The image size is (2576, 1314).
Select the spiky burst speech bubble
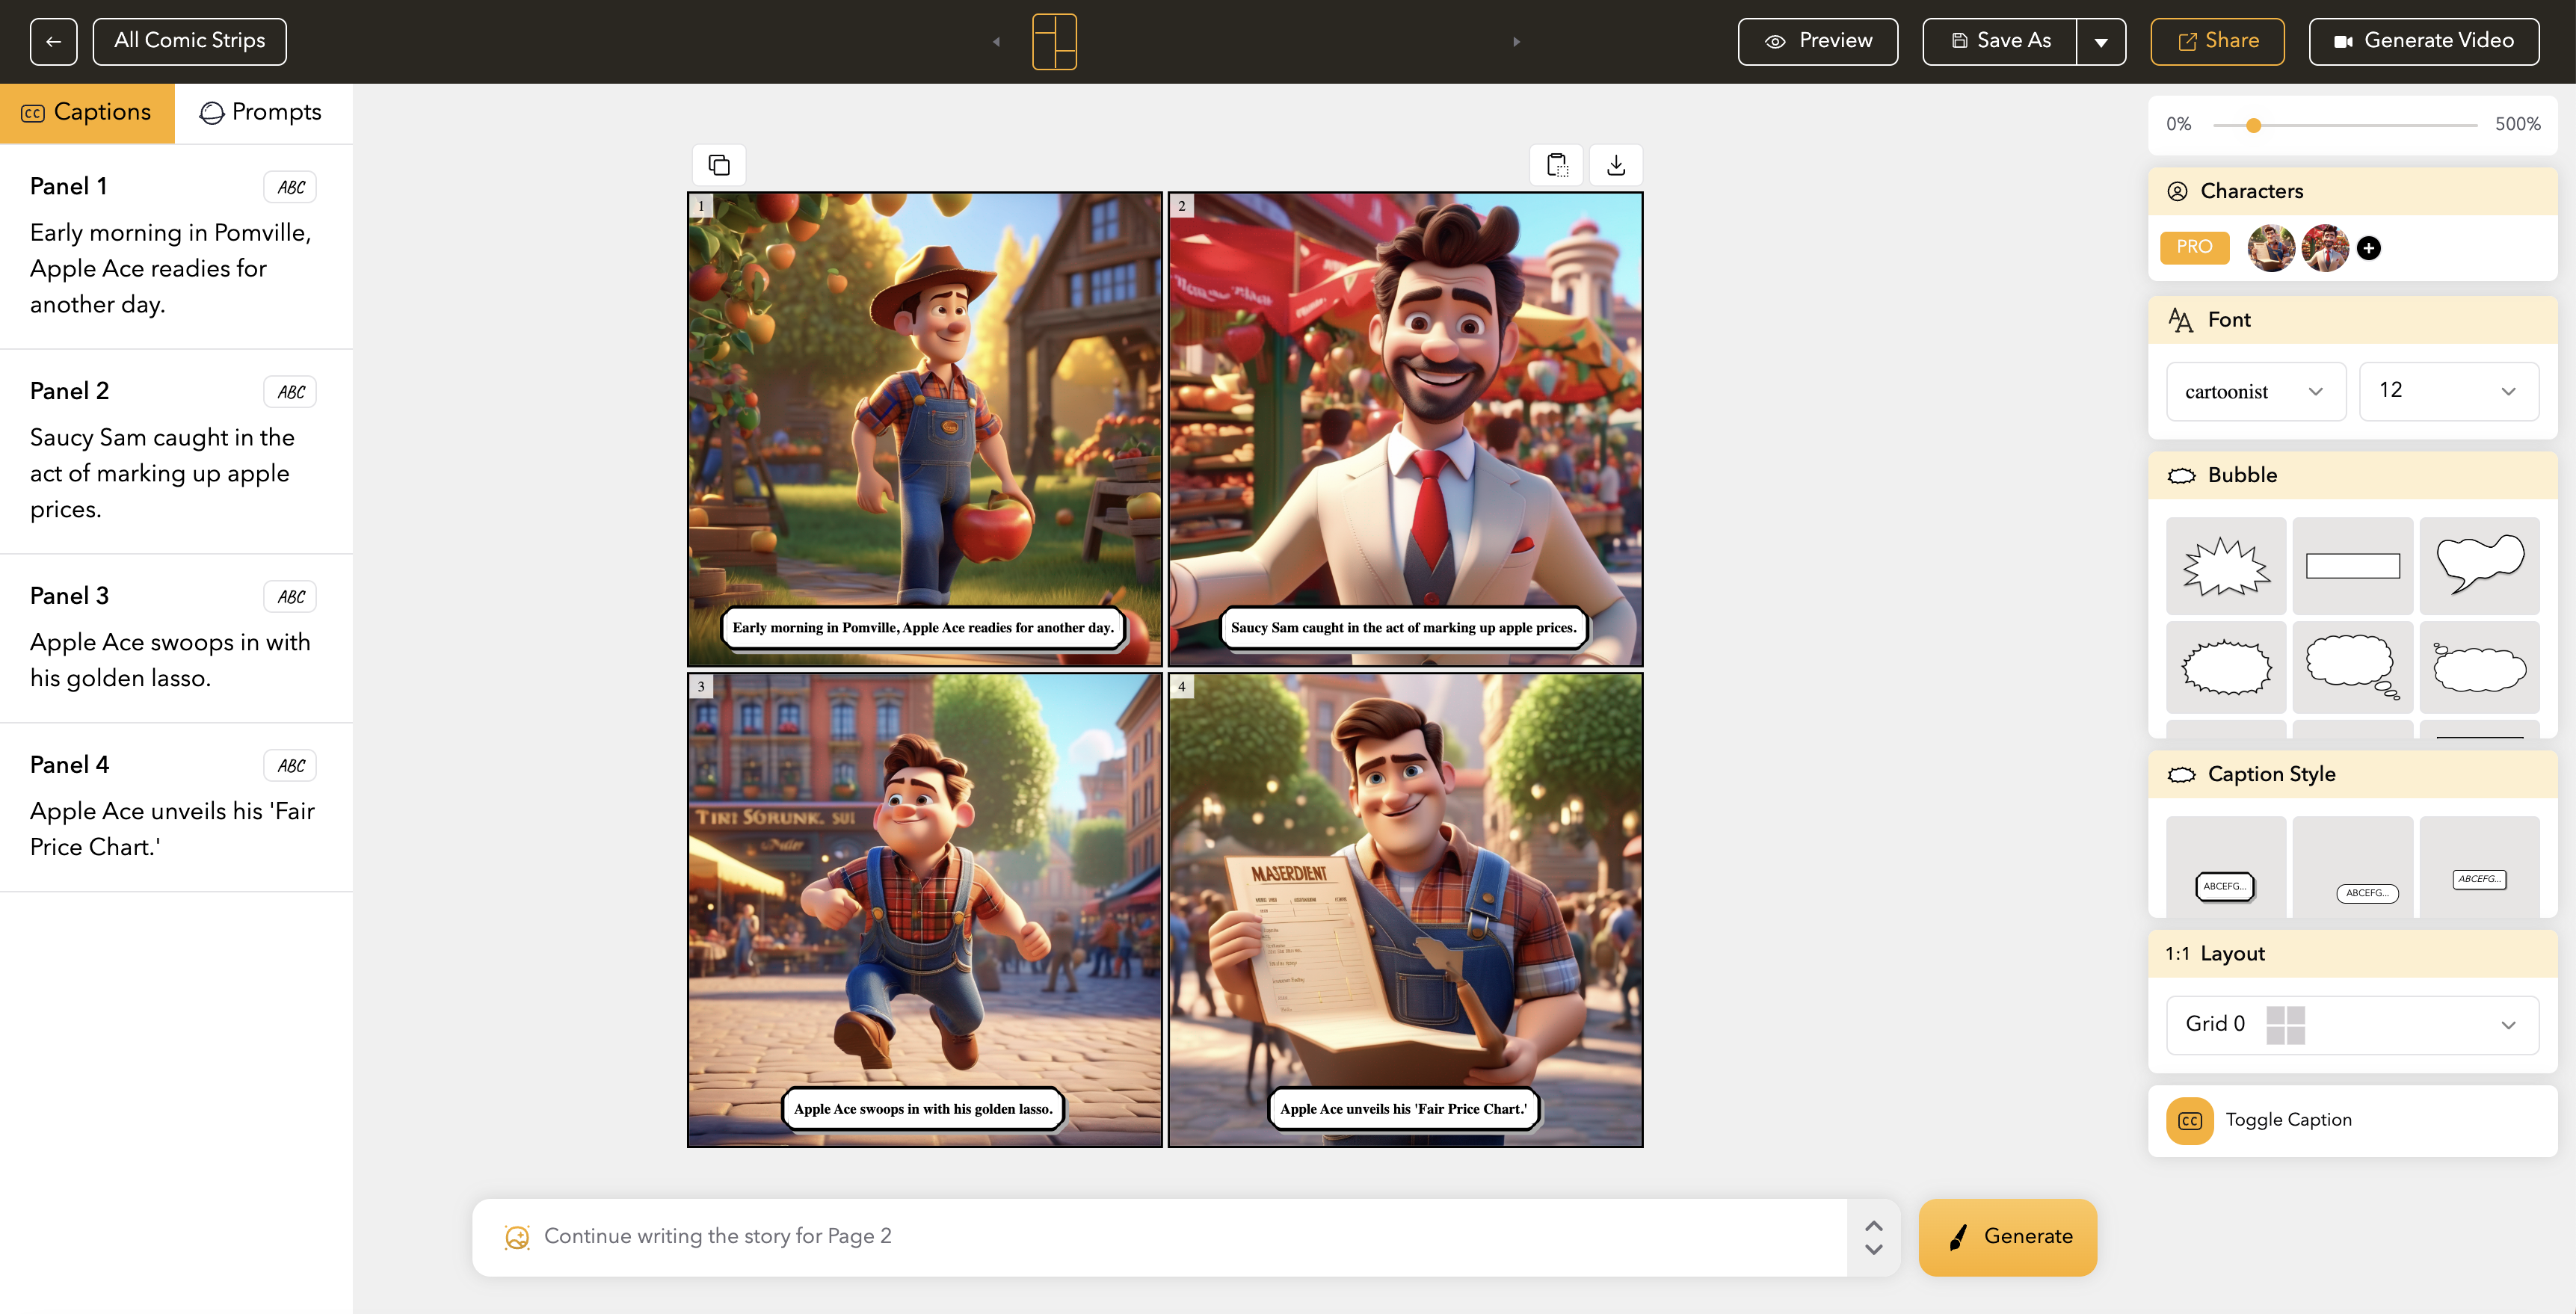[x=2225, y=566]
